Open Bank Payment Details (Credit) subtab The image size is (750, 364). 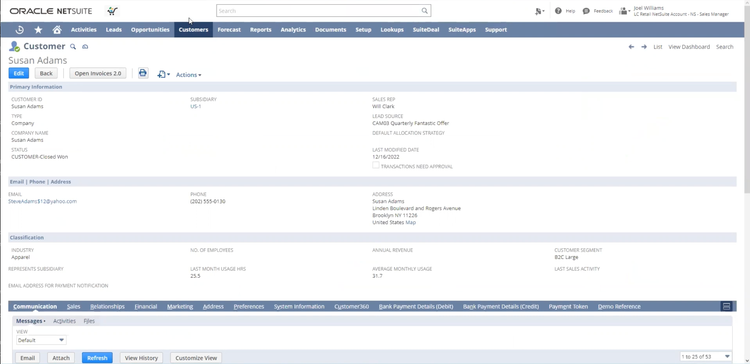tap(501, 307)
